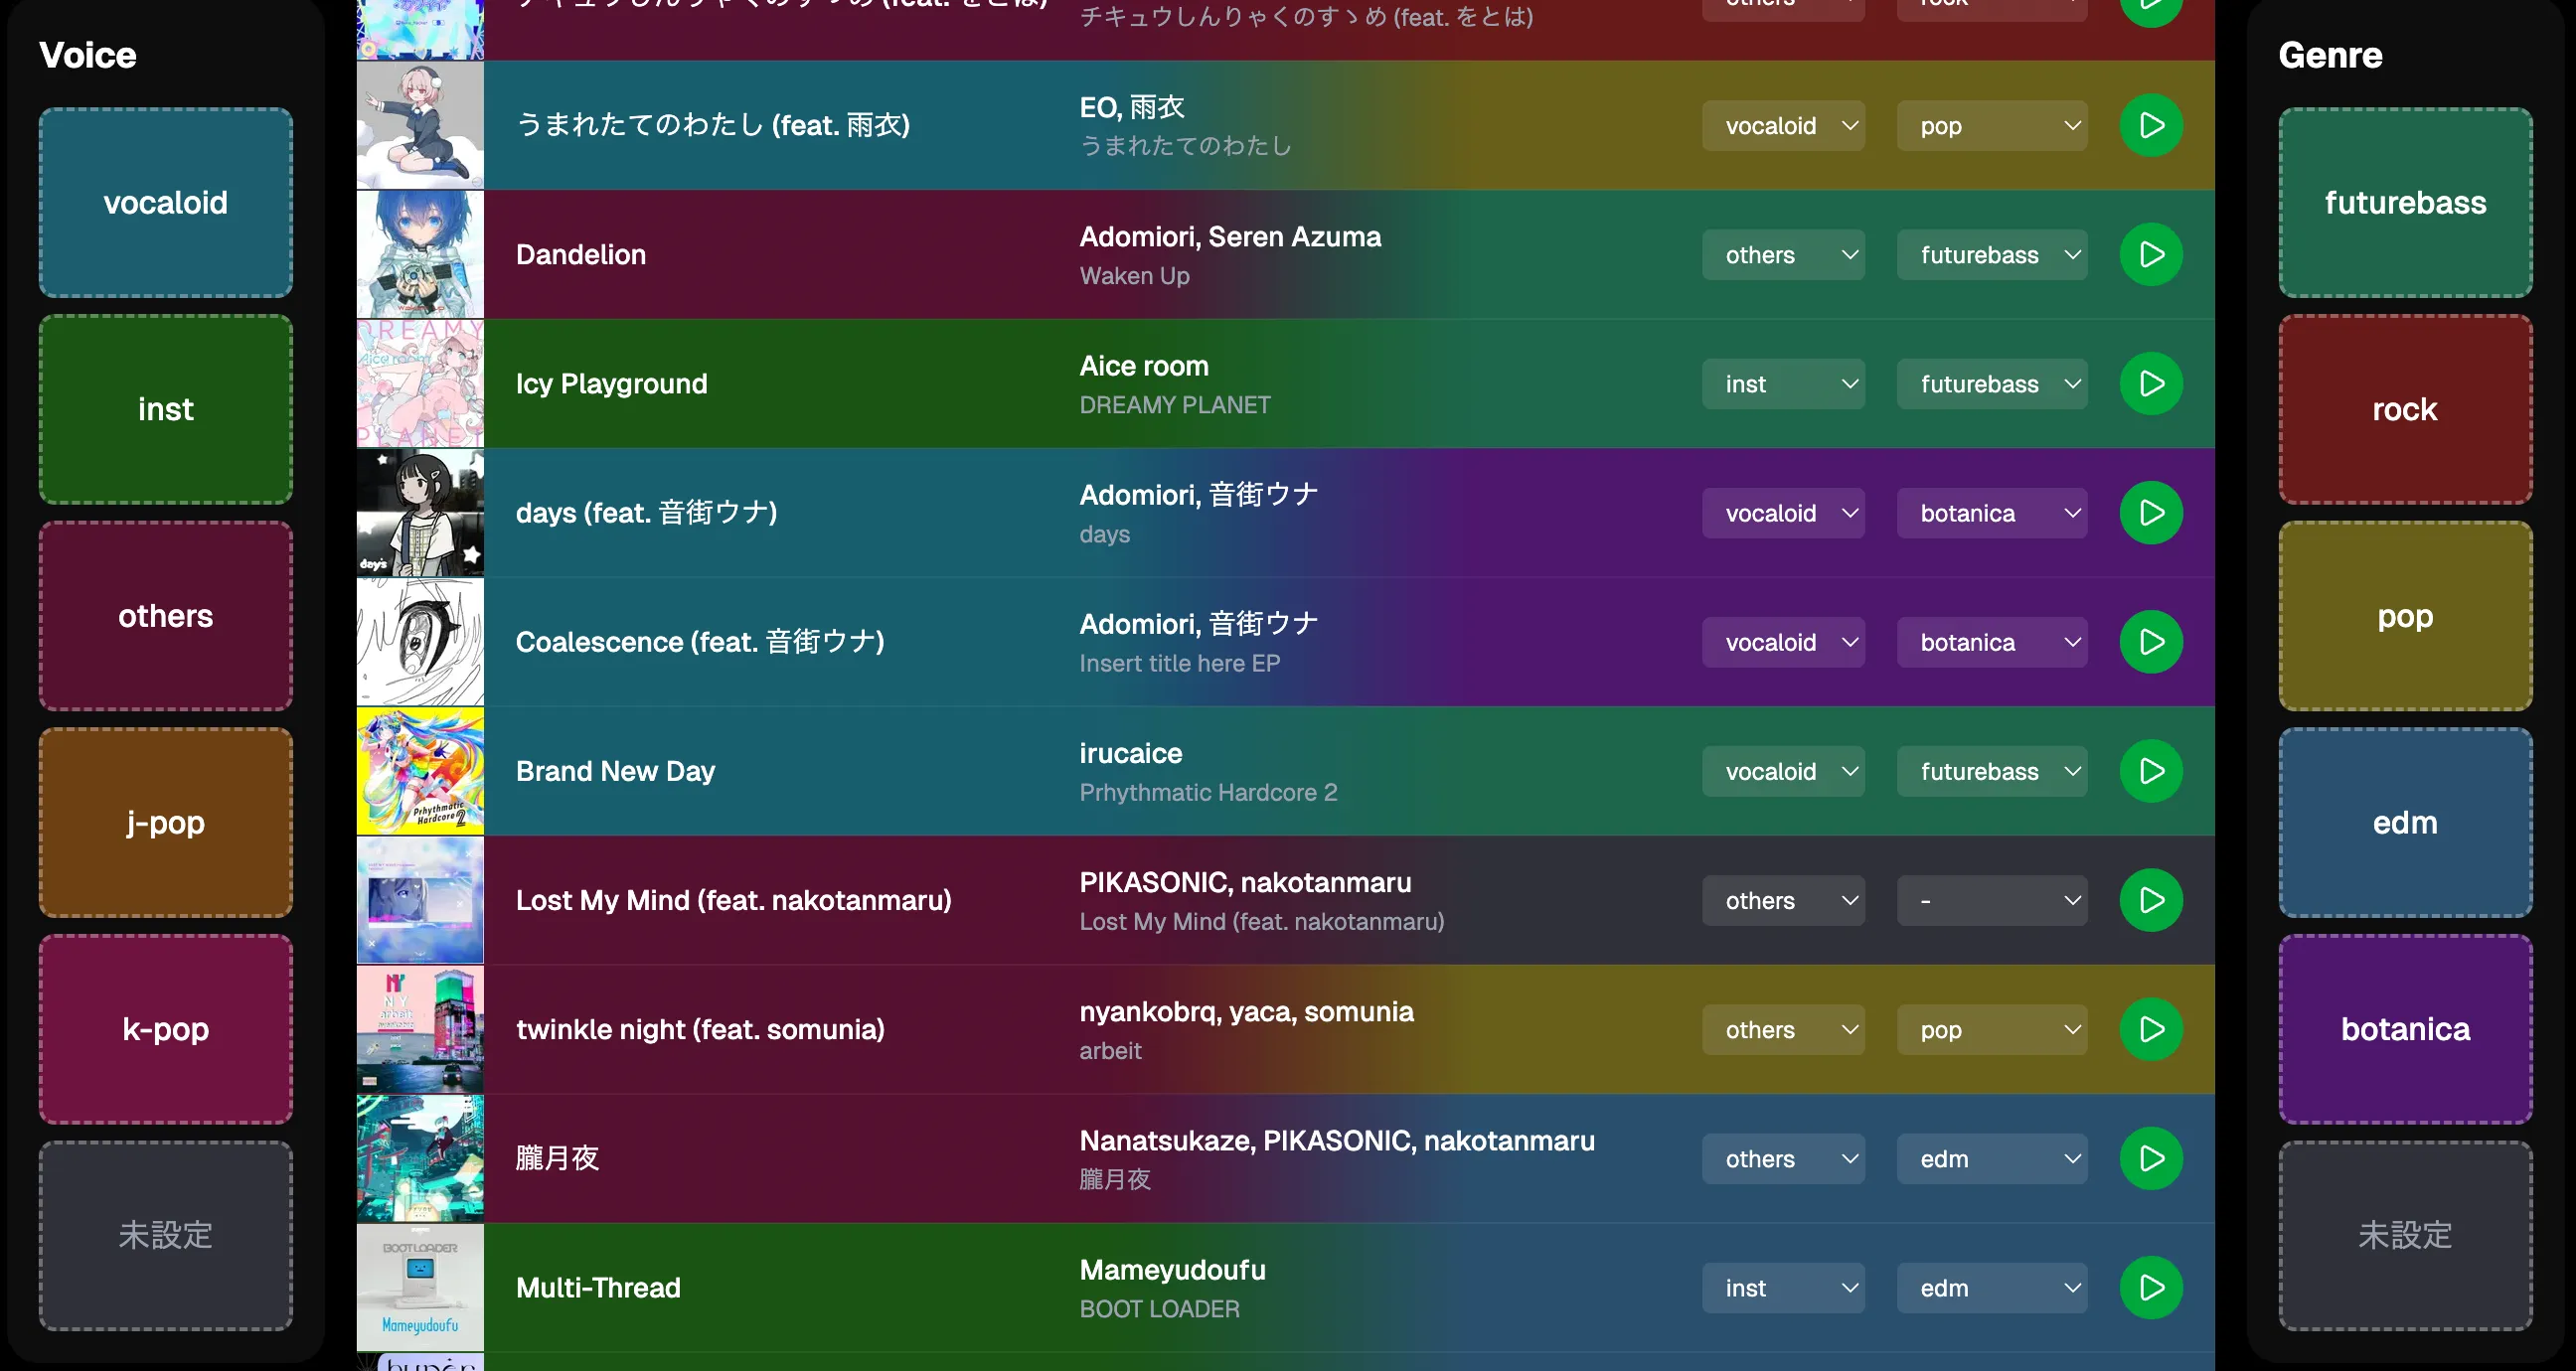Open the voice dropdown for days
Viewport: 2576px width, 1371px height.
1783,512
